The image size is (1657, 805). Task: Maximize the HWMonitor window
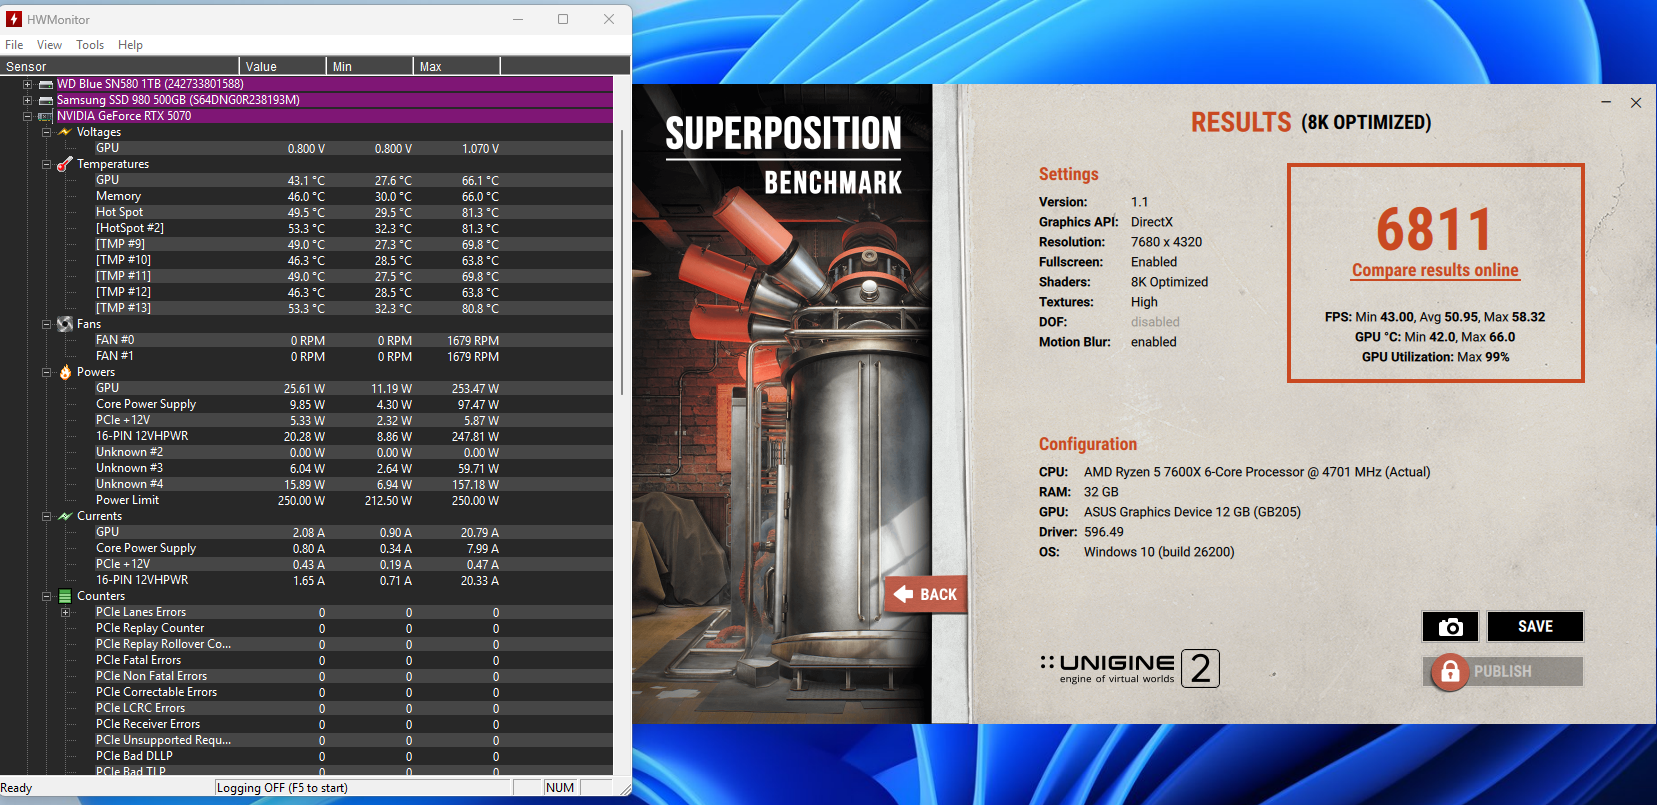coord(563,19)
